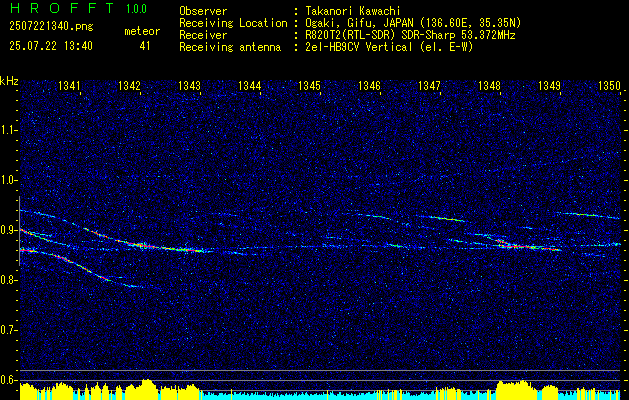The height and width of the screenshot is (400, 629).
Task: Click the version number 1.0.0
Action: click(x=136, y=9)
